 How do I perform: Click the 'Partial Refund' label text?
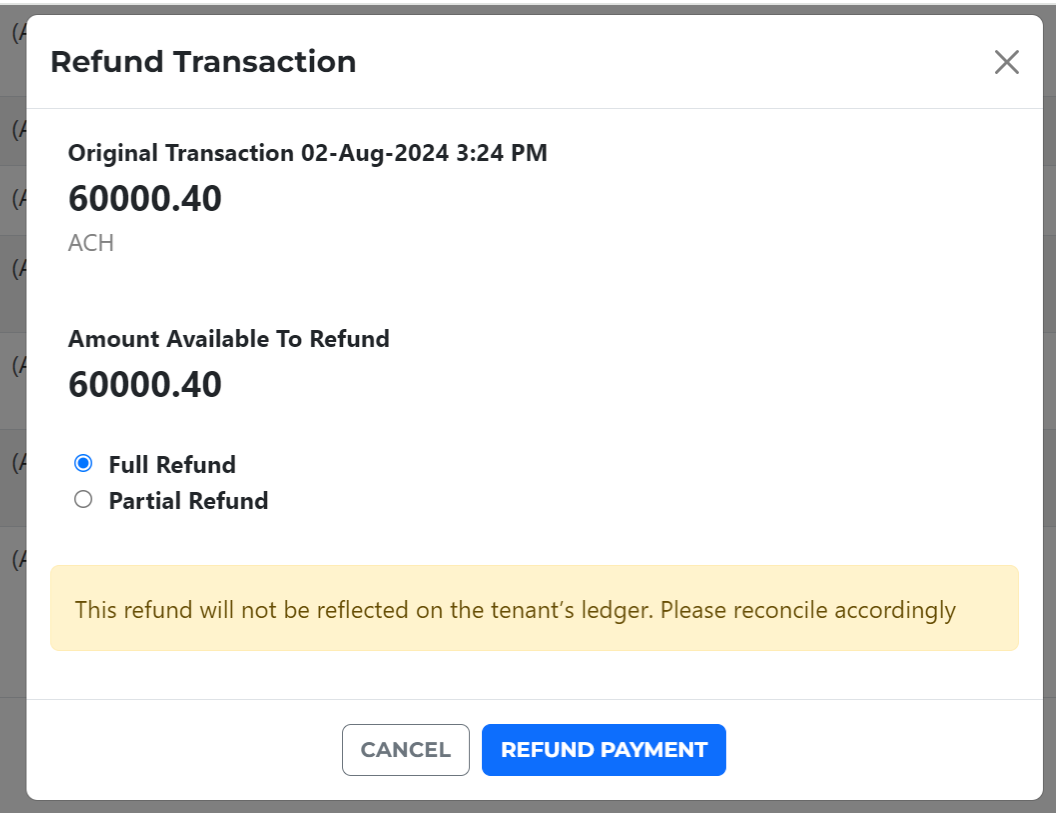pos(188,501)
